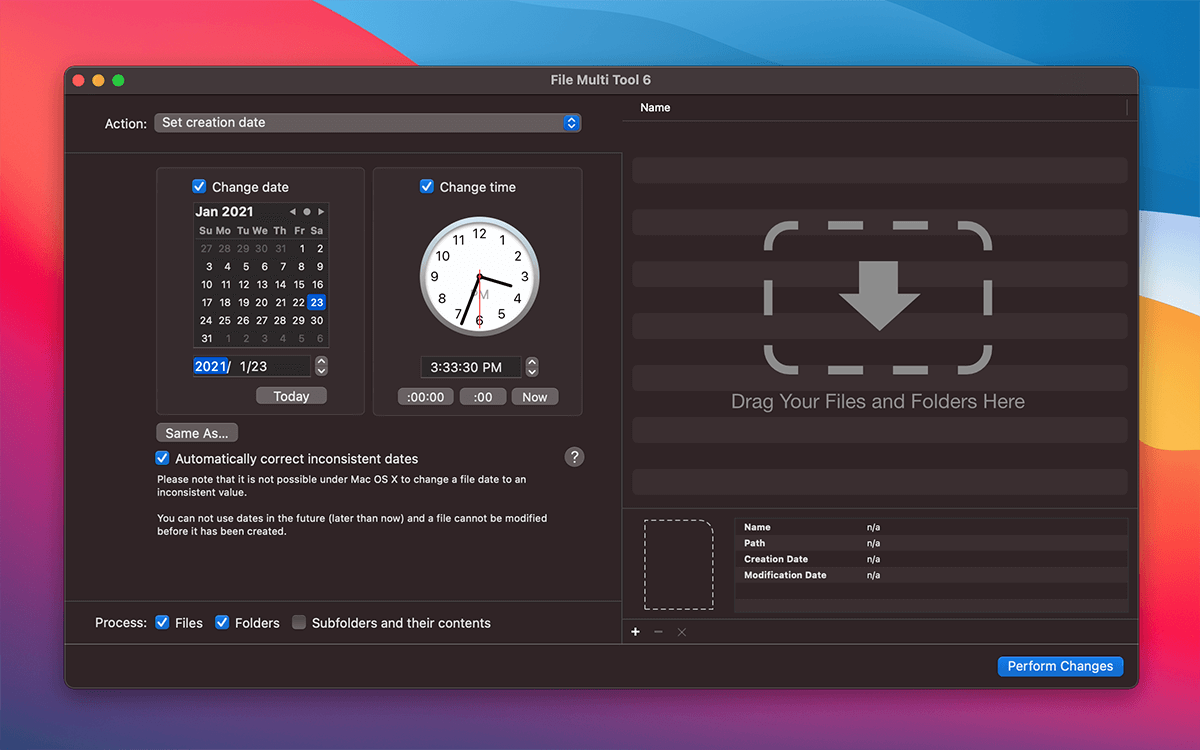Open the Same As... options
The height and width of the screenshot is (750, 1200).
tap(197, 433)
